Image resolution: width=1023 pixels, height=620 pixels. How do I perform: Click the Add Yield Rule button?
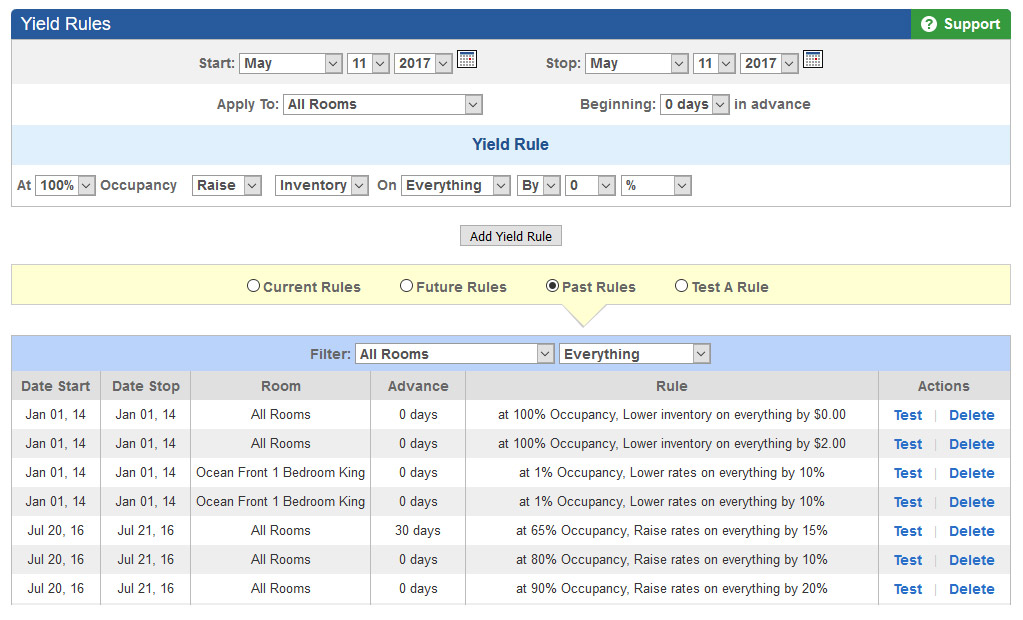[511, 236]
